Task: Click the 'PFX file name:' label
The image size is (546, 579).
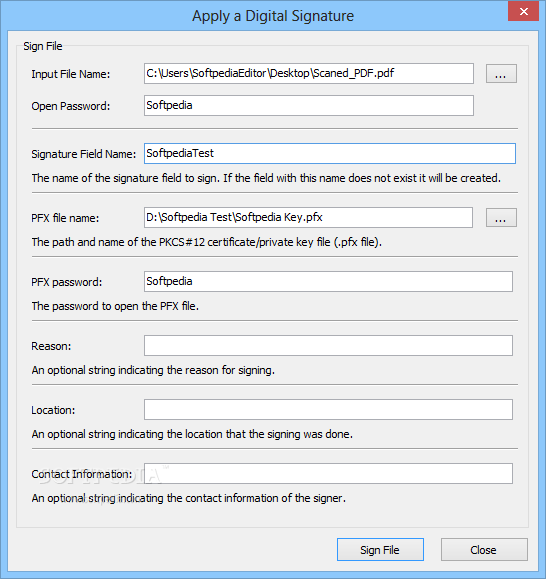Action: pyautogui.click(x=65, y=218)
